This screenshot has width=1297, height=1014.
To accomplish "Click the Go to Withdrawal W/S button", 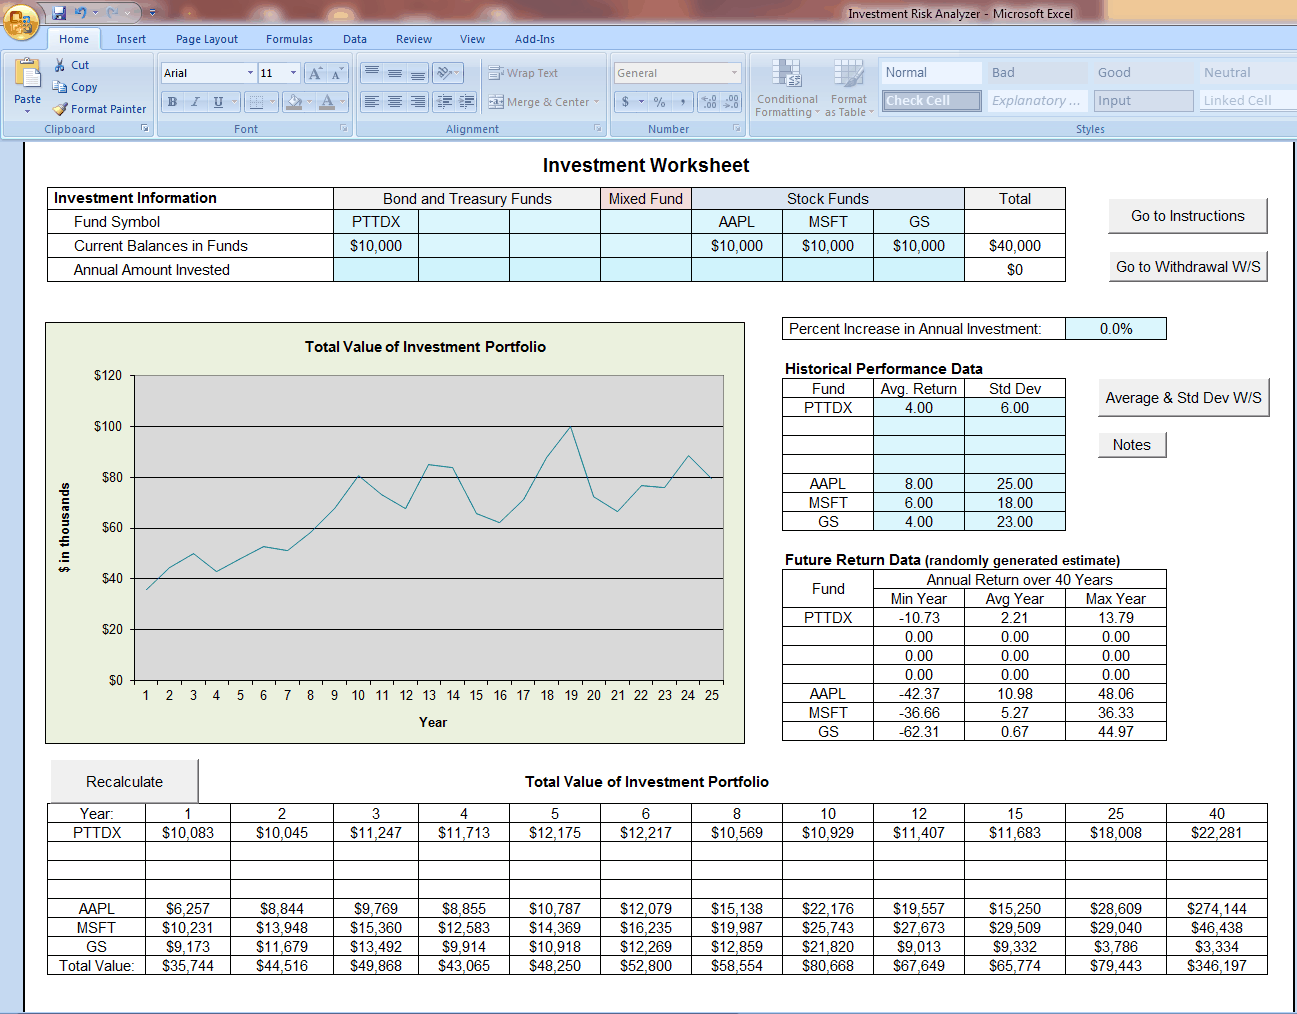I will [x=1188, y=267].
